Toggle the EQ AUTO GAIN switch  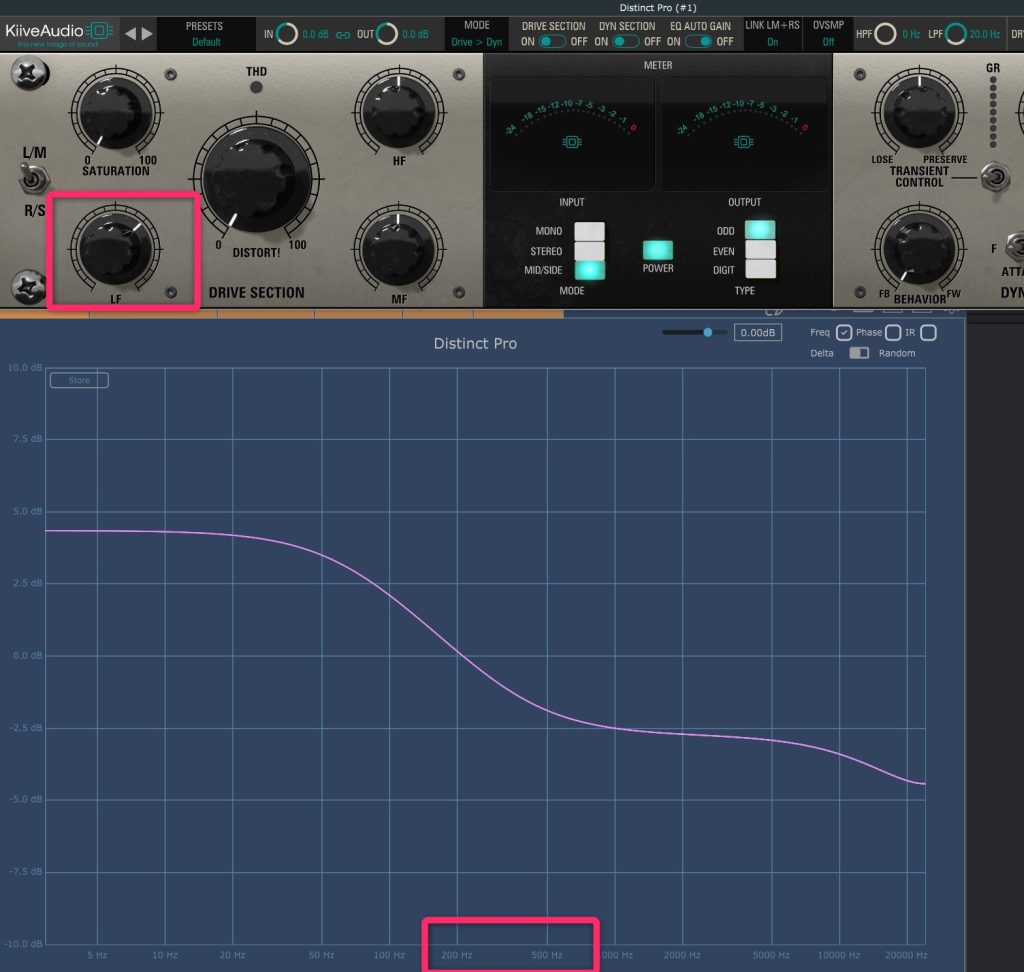(x=700, y=42)
